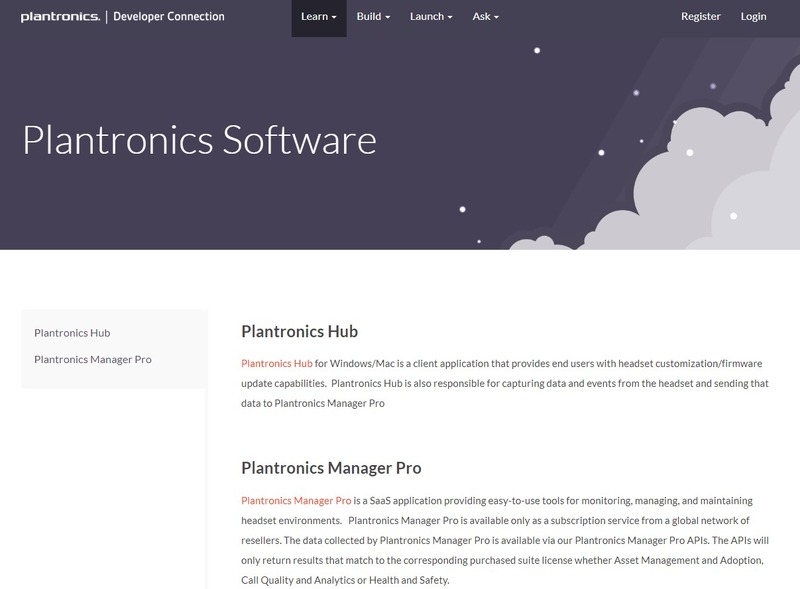800x589 pixels.
Task: Follow the orange Plantronics Manager Pro link
Action: point(295,500)
